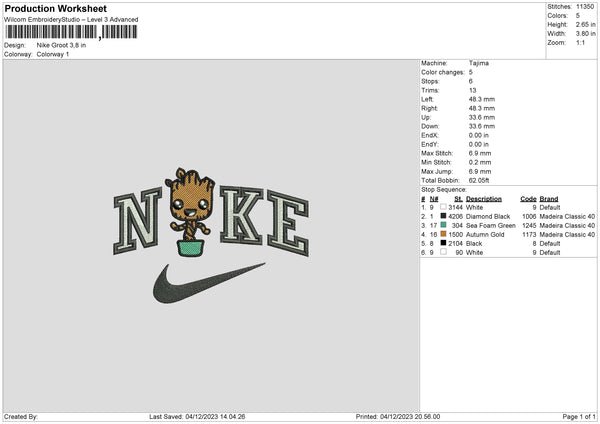Screen dimensions: 600x424
Task: Click the green flower pot in the design
Action: (190, 248)
